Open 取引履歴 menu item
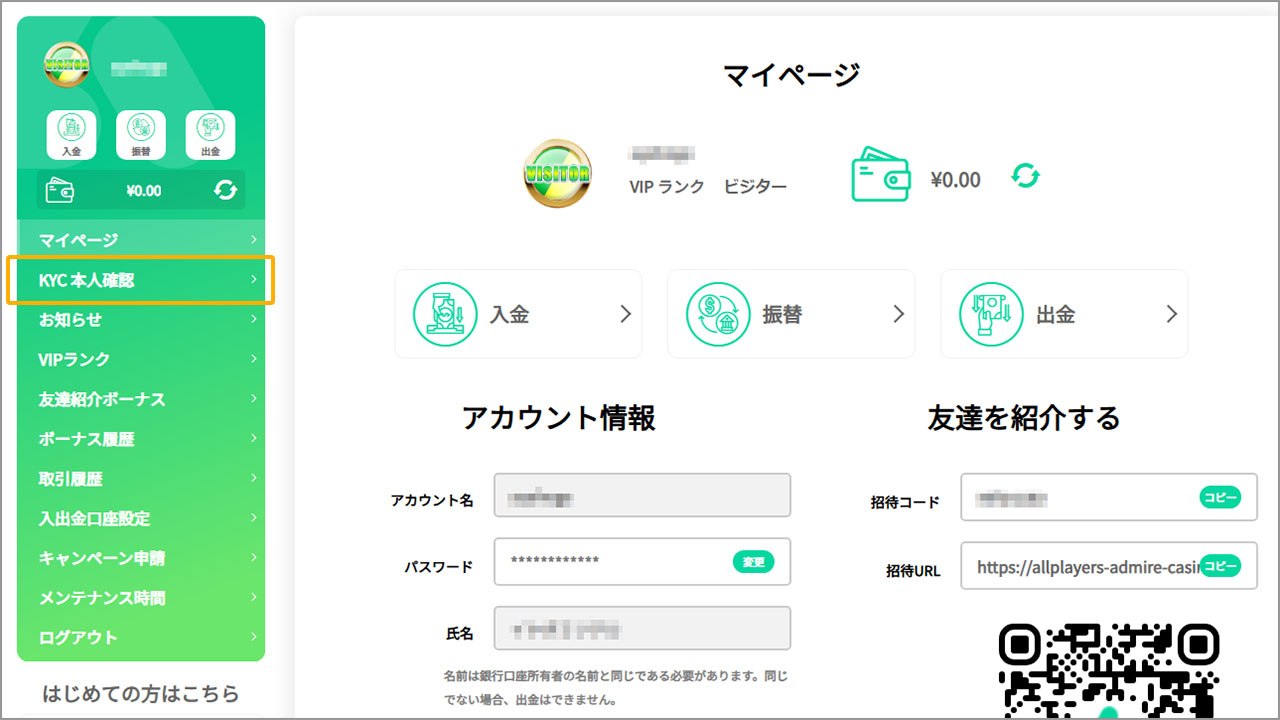Screen dimensions: 1280x720 coord(141,479)
